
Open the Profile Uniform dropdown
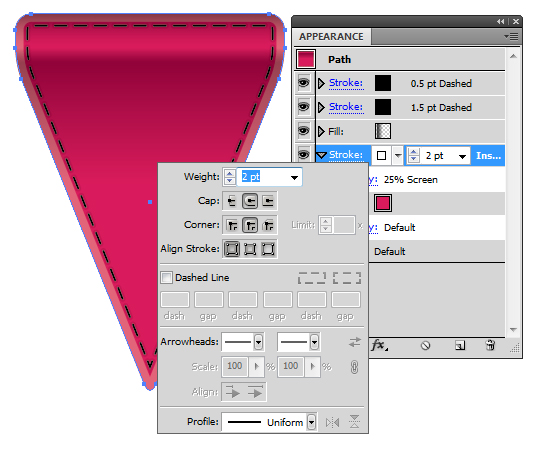coord(311,422)
